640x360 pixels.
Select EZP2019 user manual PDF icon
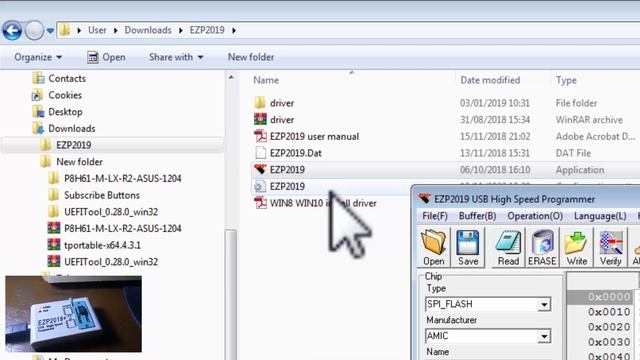[x=260, y=136]
